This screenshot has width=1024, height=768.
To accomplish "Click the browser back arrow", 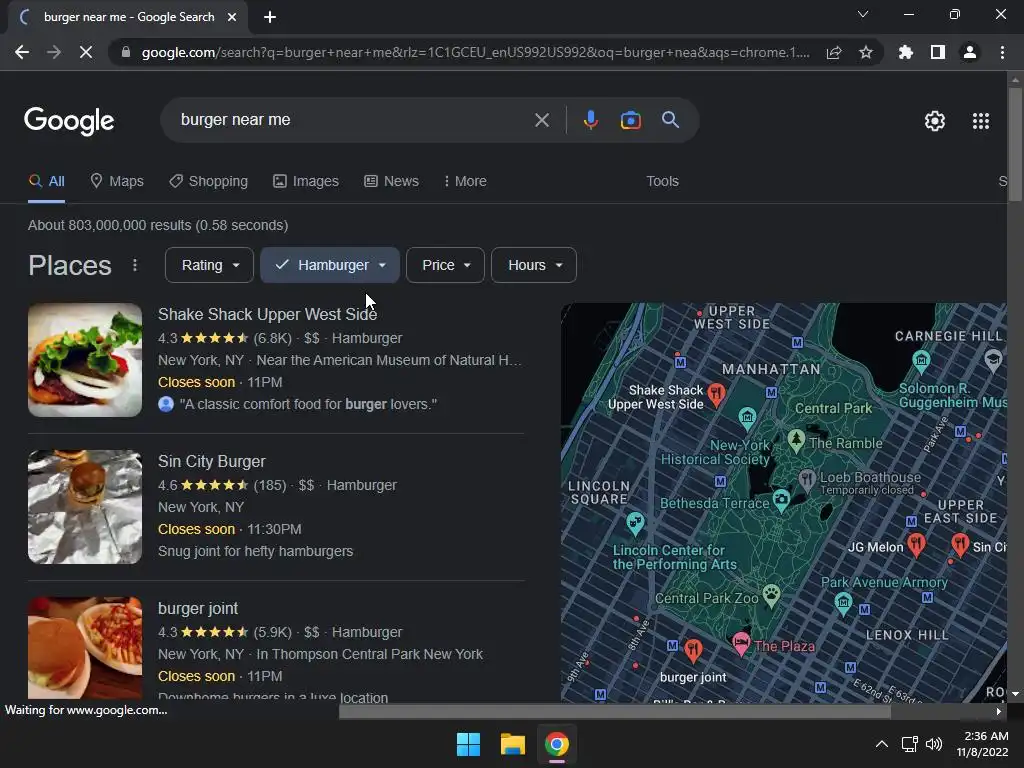I will click(22, 52).
